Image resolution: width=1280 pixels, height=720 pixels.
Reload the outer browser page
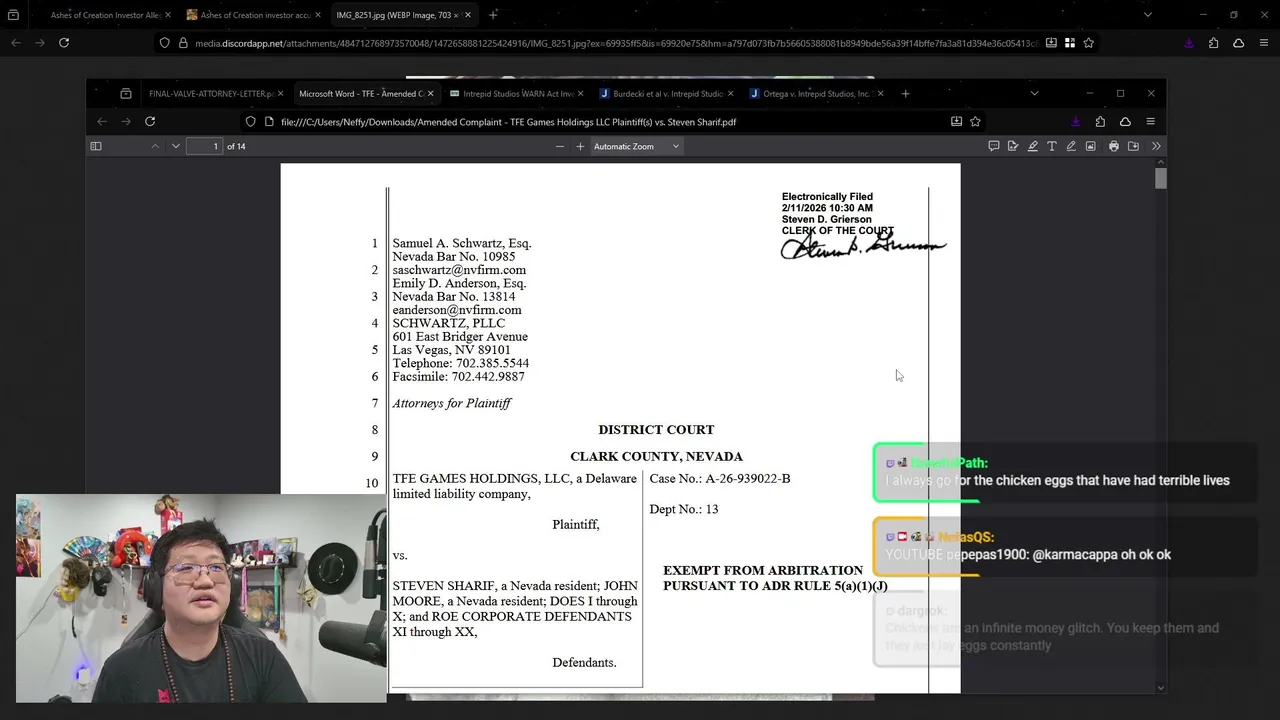[64, 43]
